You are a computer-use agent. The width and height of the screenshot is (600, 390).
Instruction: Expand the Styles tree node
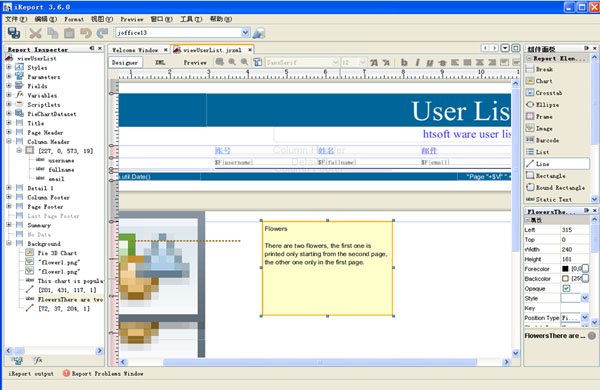[9, 67]
